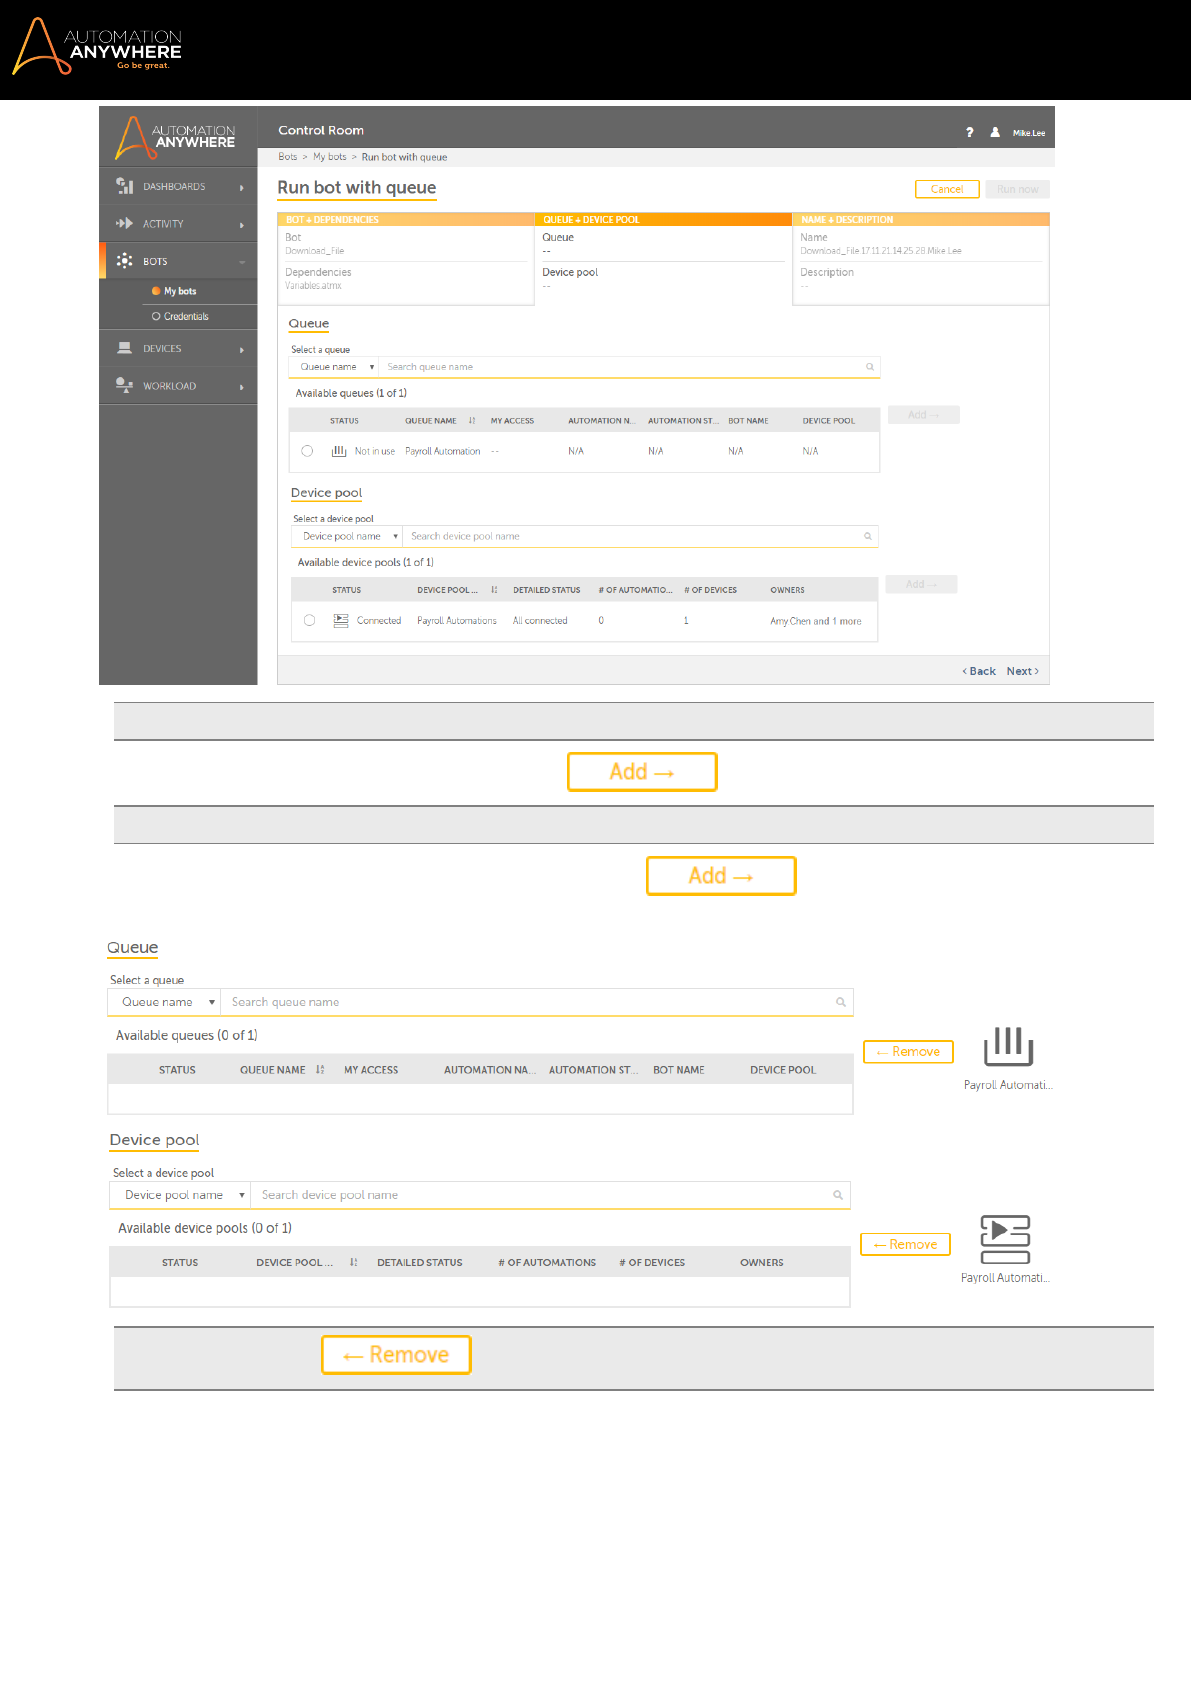This screenshot has width=1191, height=1684.
Task: Click the Not in use status text
Action: click(x=375, y=451)
